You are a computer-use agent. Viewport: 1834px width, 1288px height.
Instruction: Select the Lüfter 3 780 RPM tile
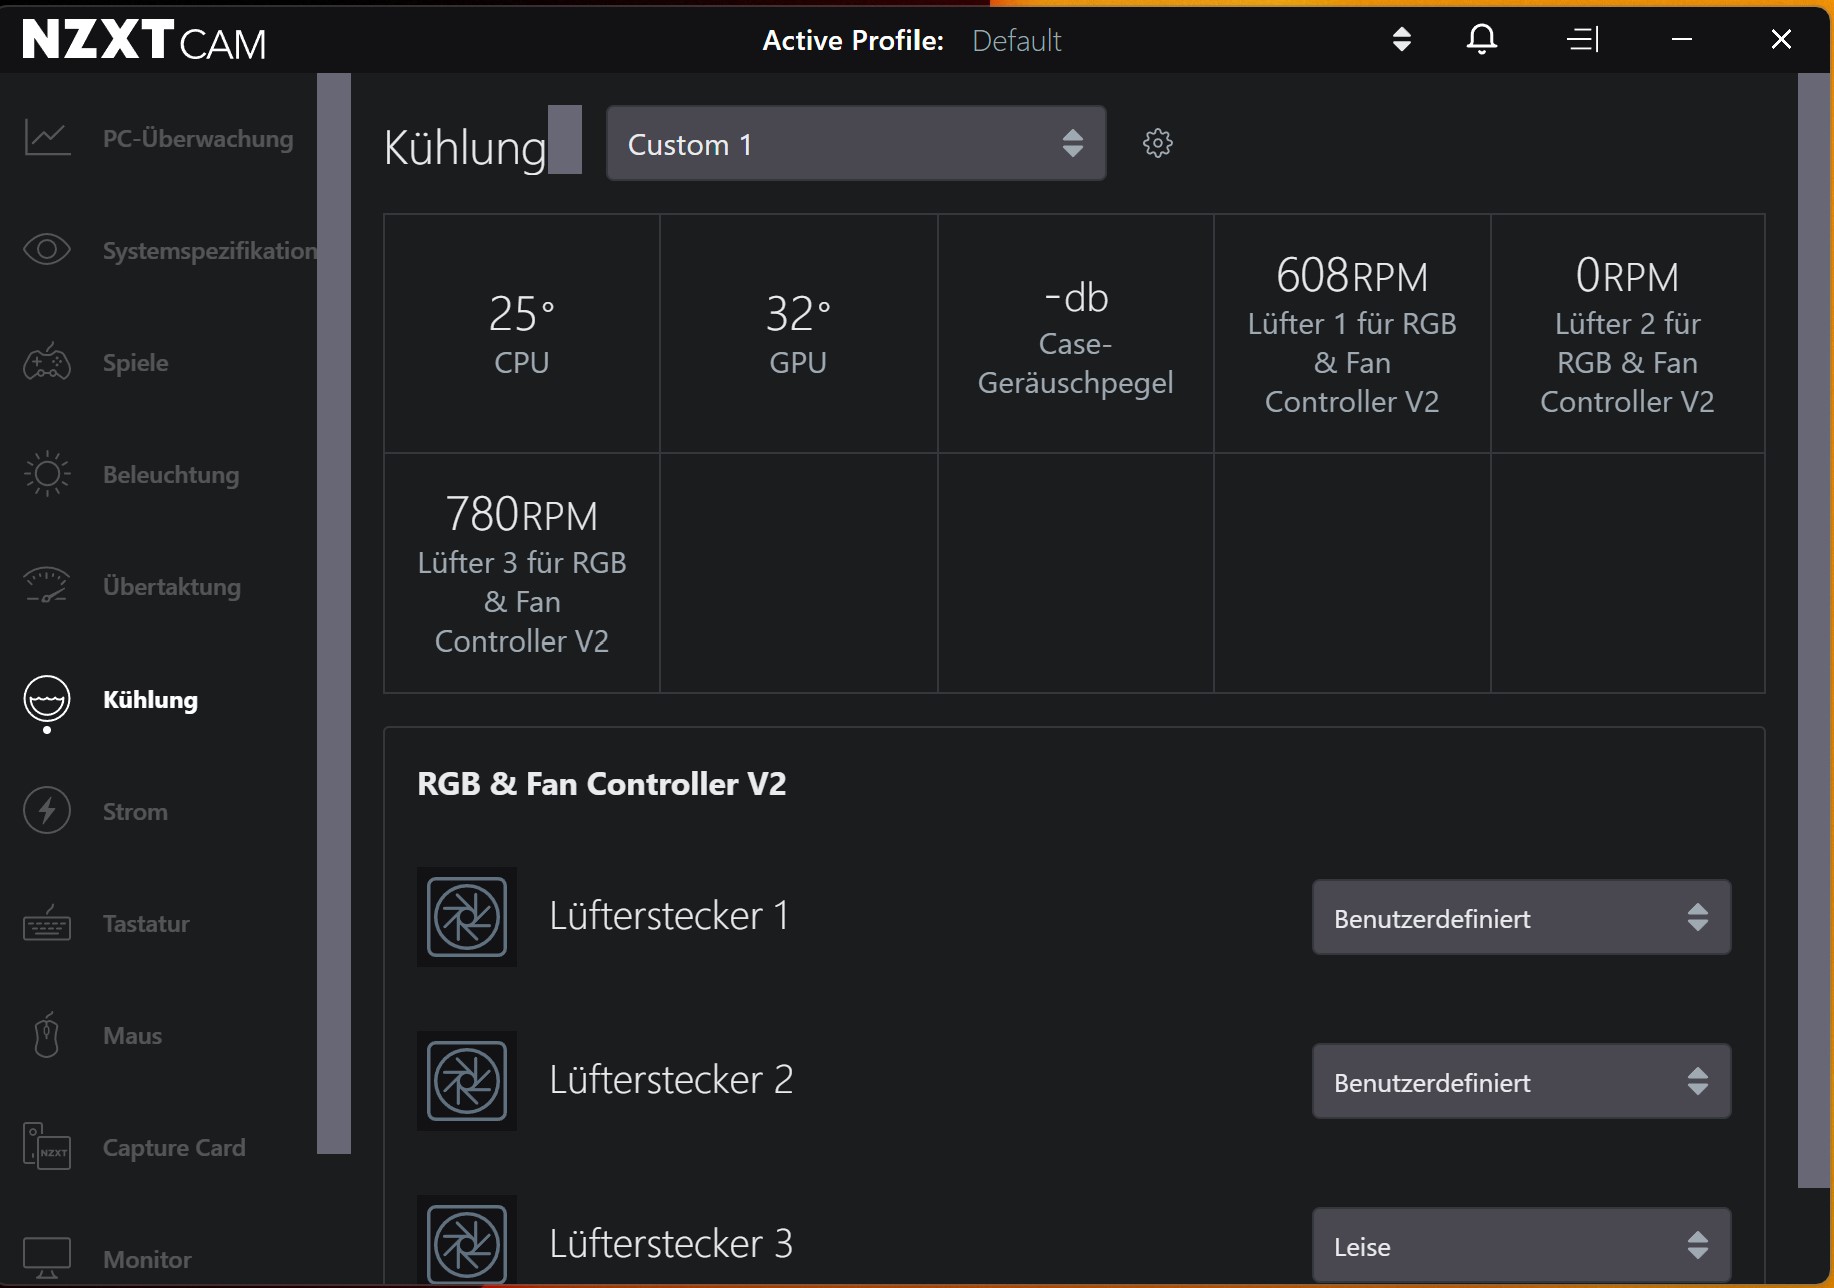pos(522,573)
